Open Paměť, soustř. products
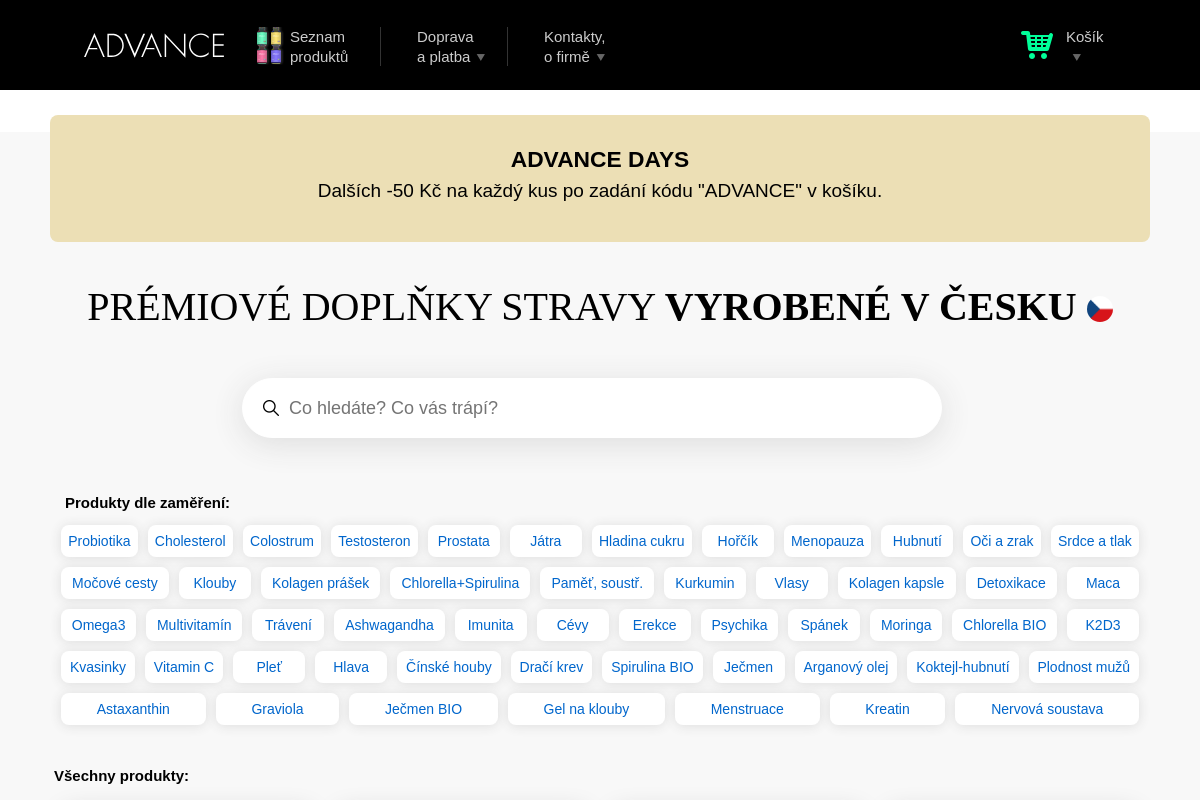 pyautogui.click(x=597, y=583)
